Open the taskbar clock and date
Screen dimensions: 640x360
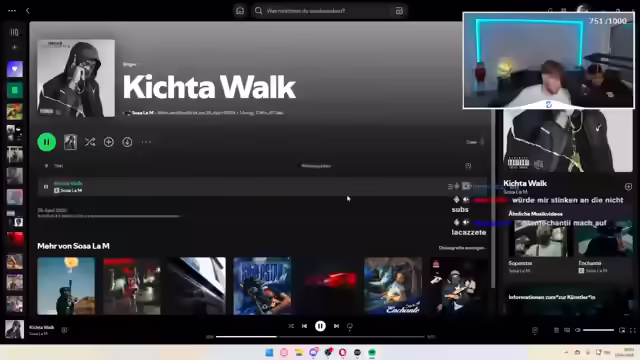(x=625, y=352)
